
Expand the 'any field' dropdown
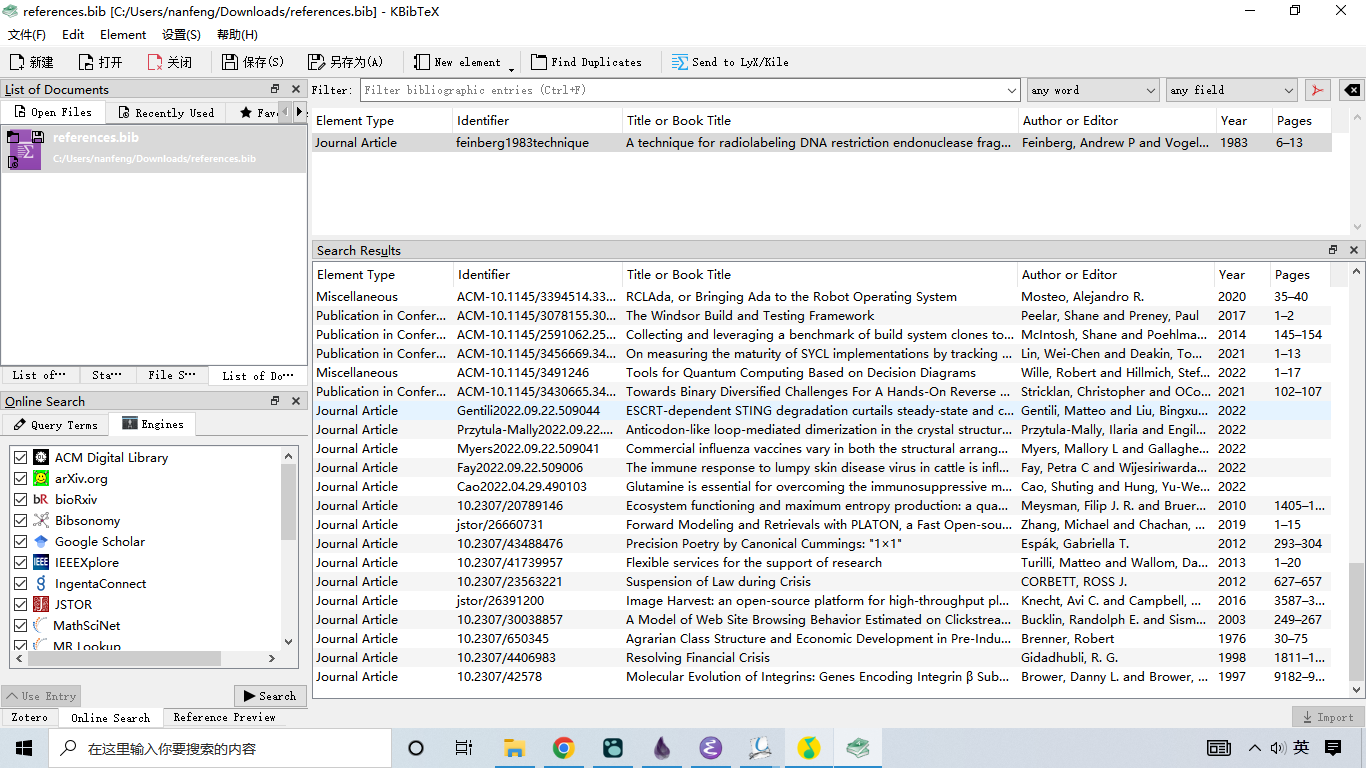(x=1231, y=90)
